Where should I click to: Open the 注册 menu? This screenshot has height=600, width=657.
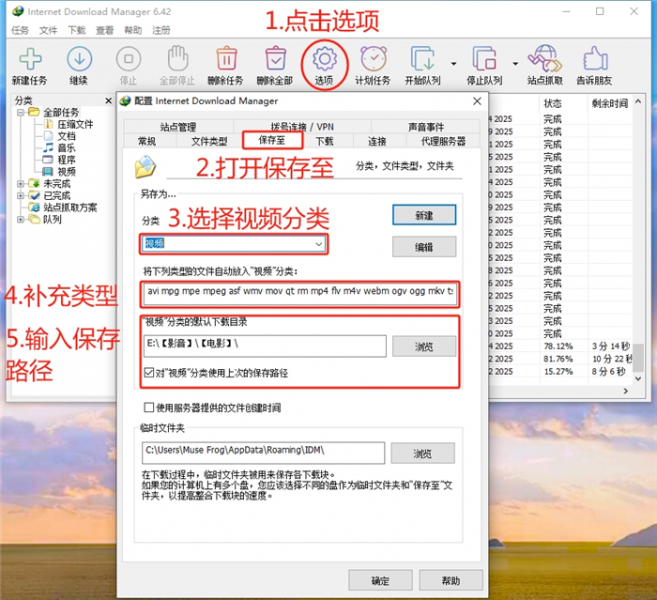point(161,30)
